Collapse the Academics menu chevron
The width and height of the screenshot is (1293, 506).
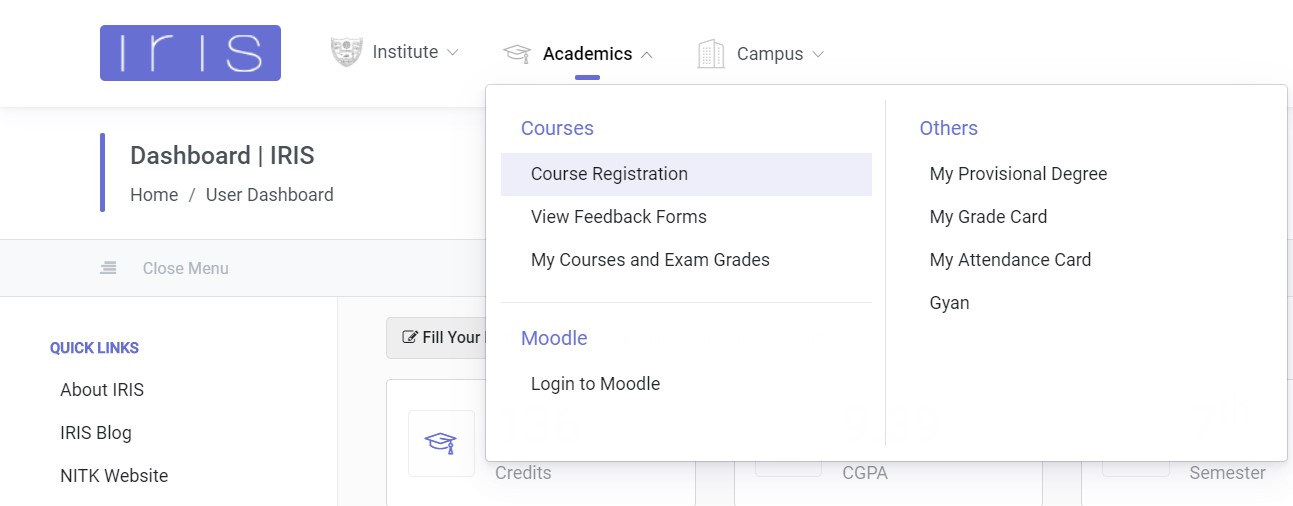pyautogui.click(x=646, y=54)
